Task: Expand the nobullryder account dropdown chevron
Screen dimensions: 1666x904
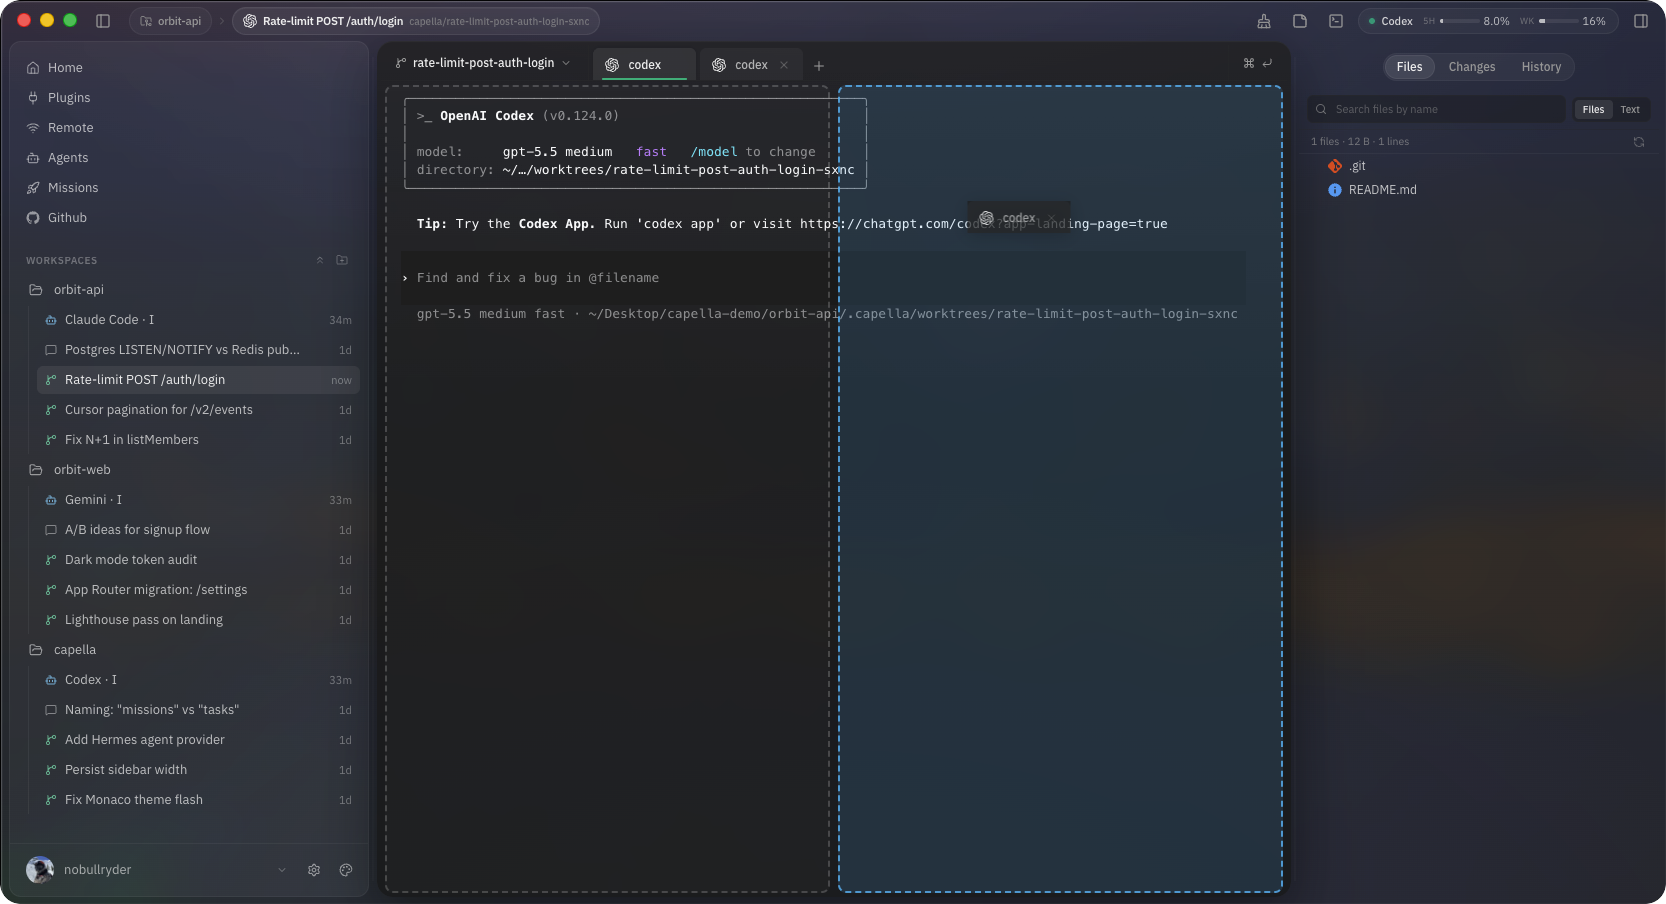Action: pos(282,870)
